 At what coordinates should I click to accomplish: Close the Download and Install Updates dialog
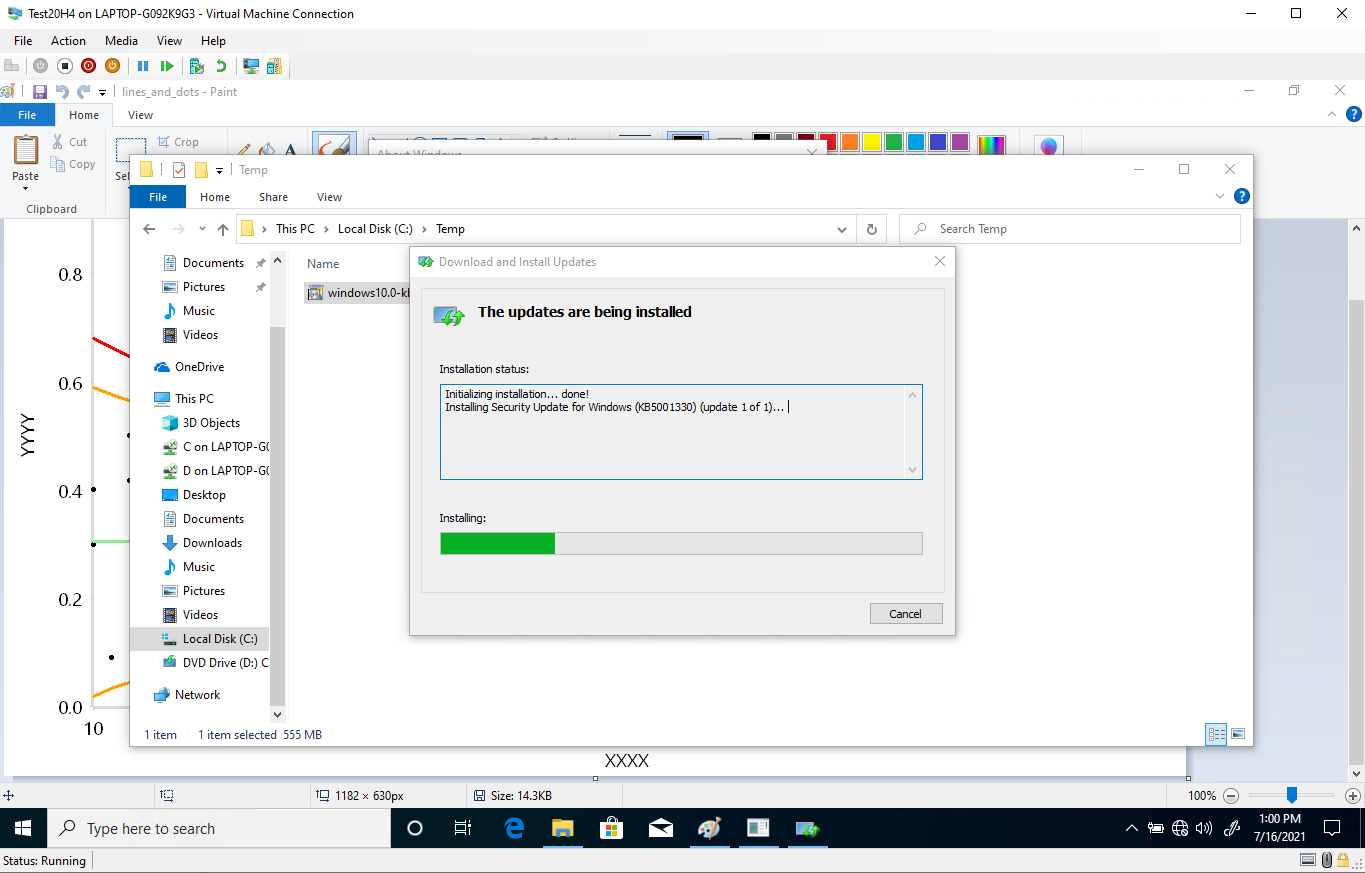point(940,262)
